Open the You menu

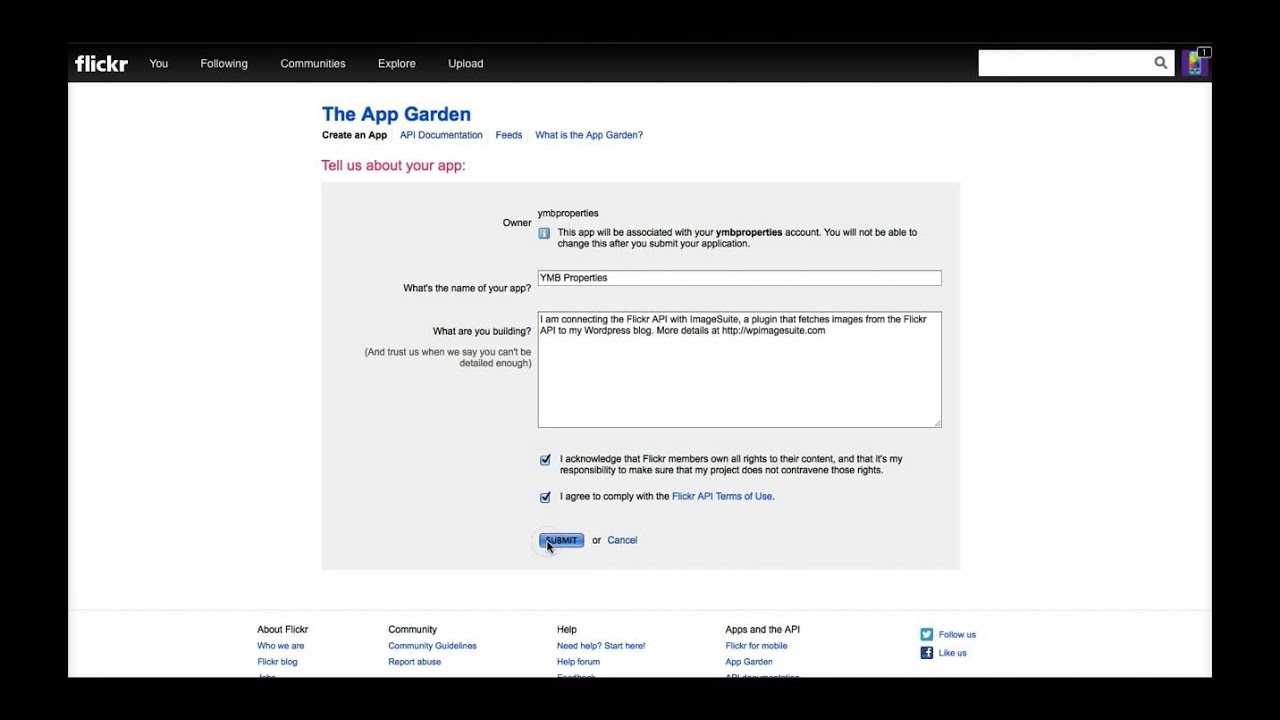(159, 63)
